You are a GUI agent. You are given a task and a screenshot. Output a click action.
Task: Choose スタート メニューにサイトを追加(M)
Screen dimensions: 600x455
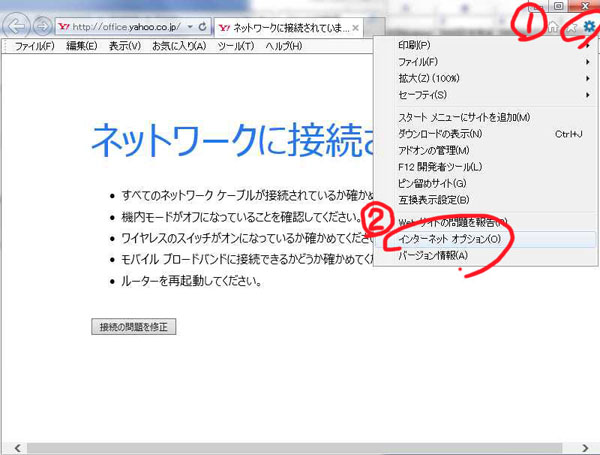(x=486, y=117)
